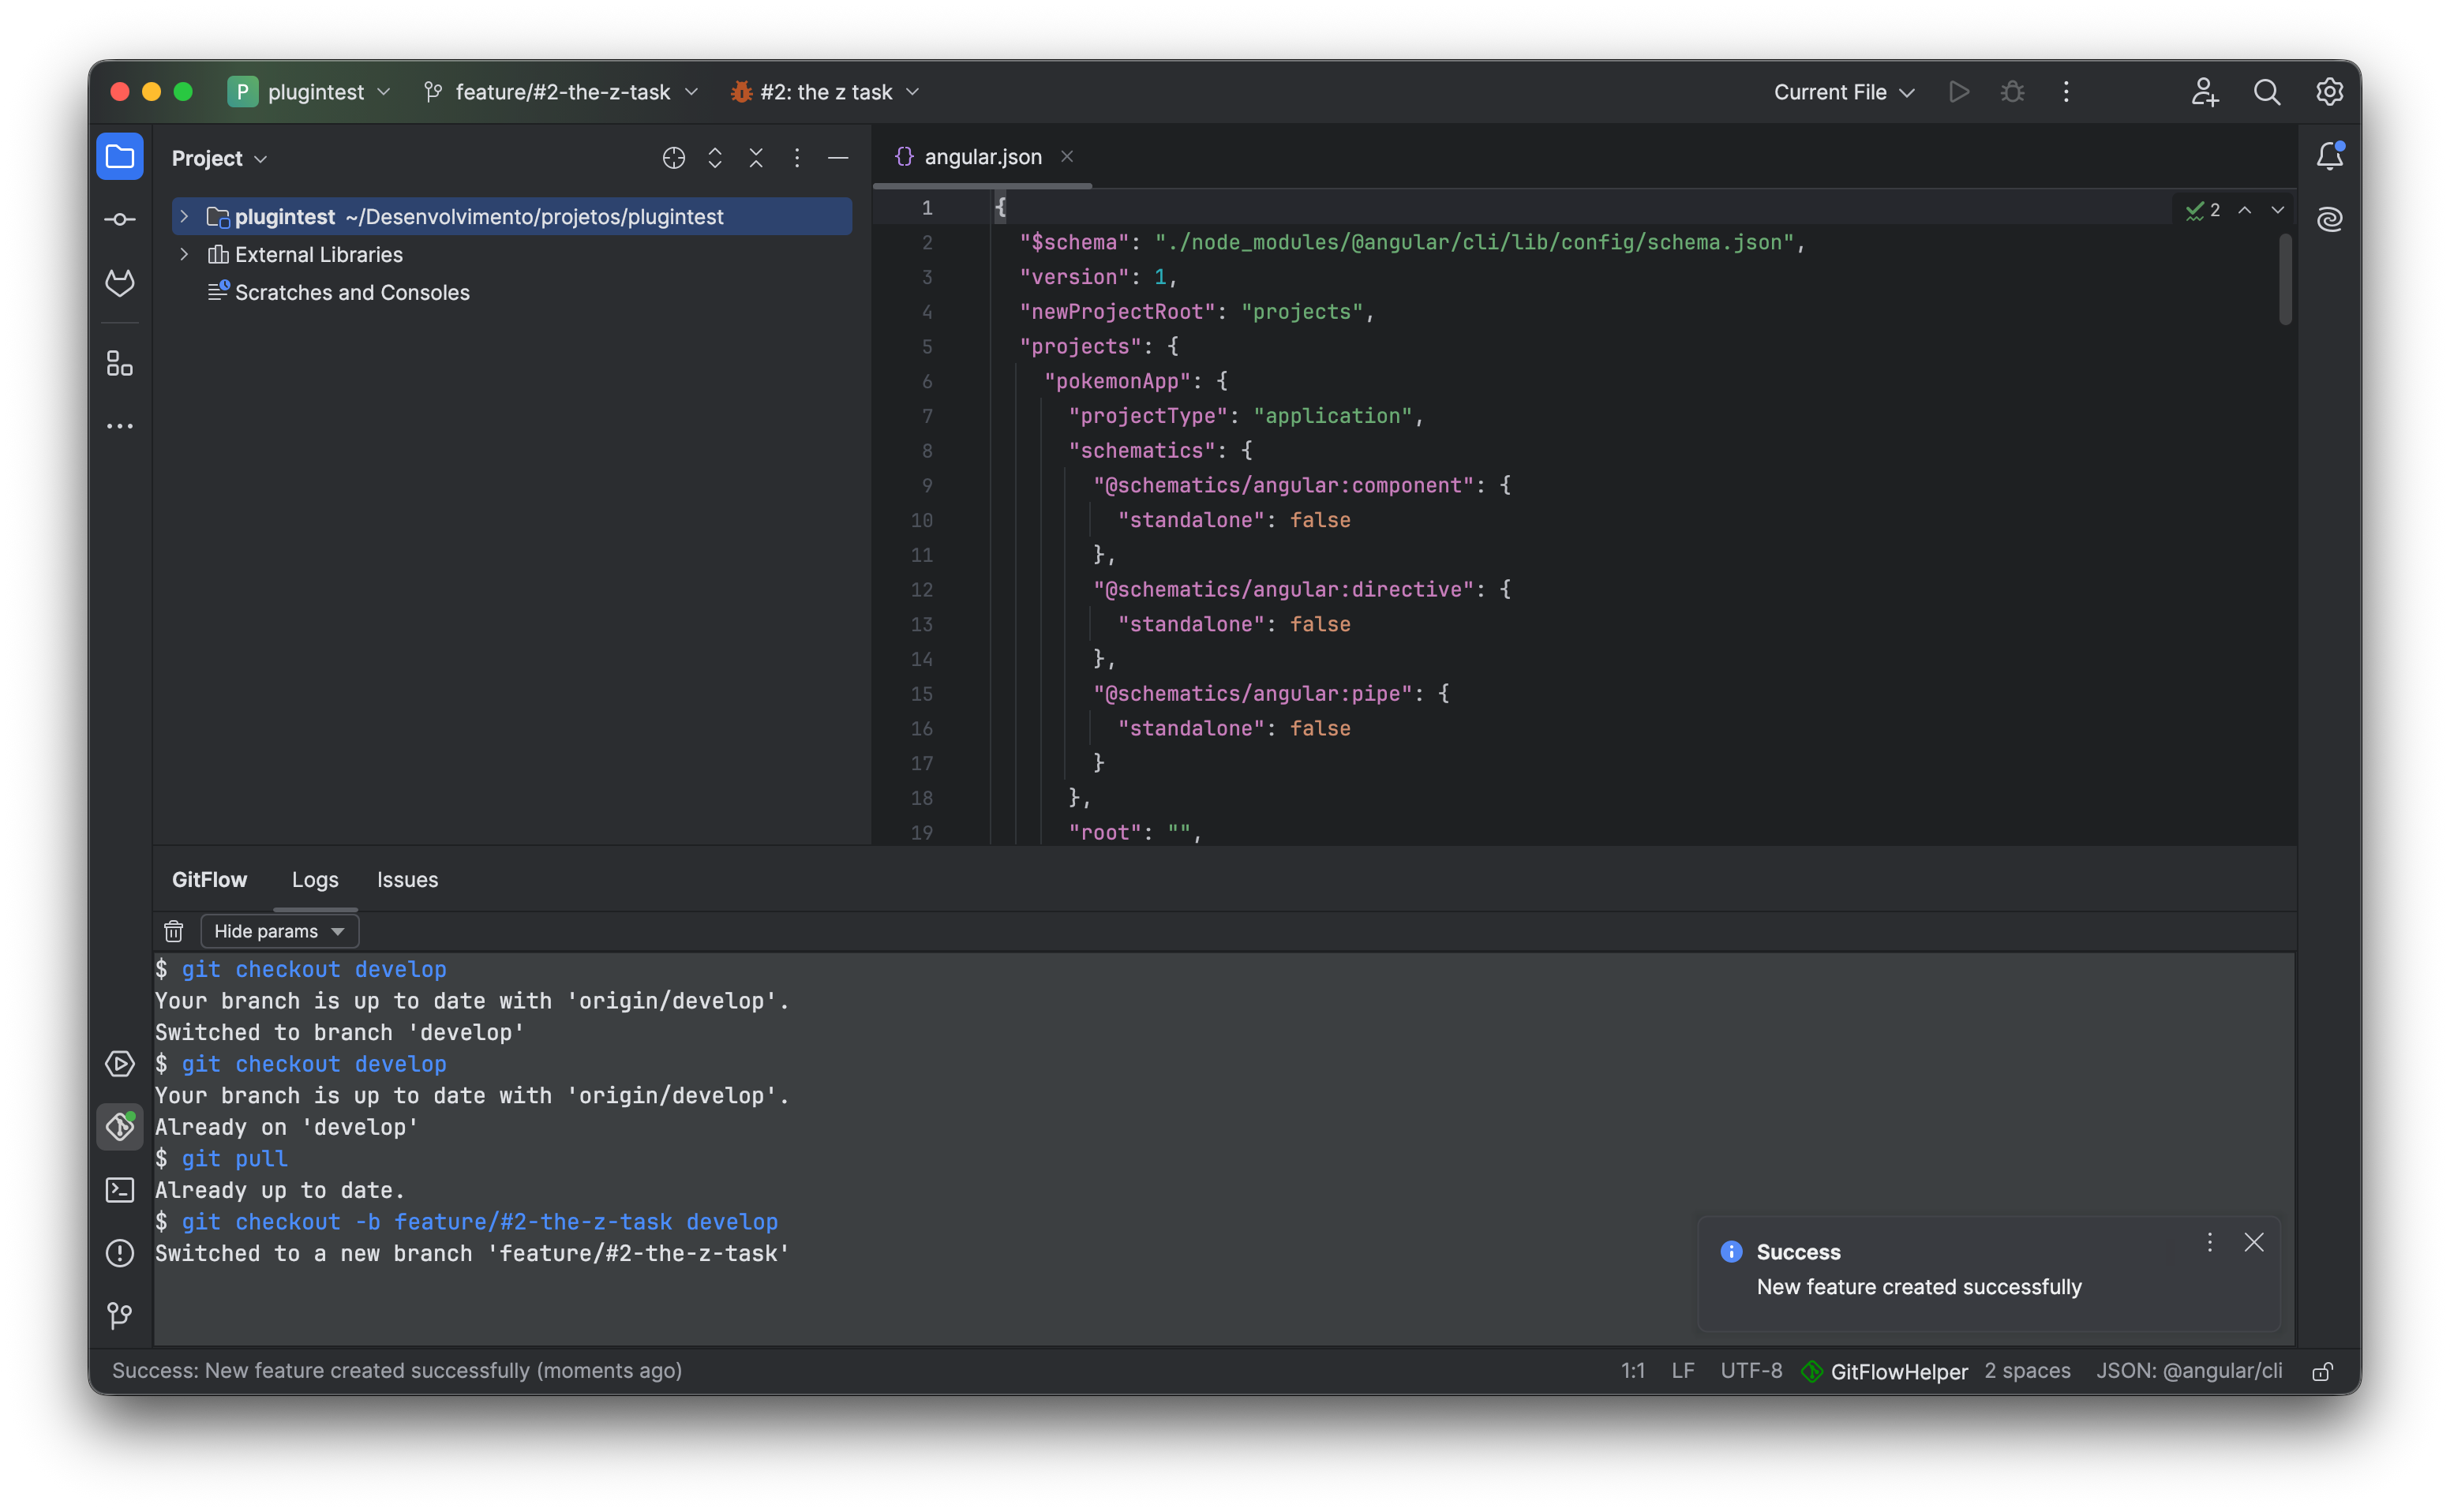
Task: Switch to the Logs tab
Action: point(315,879)
